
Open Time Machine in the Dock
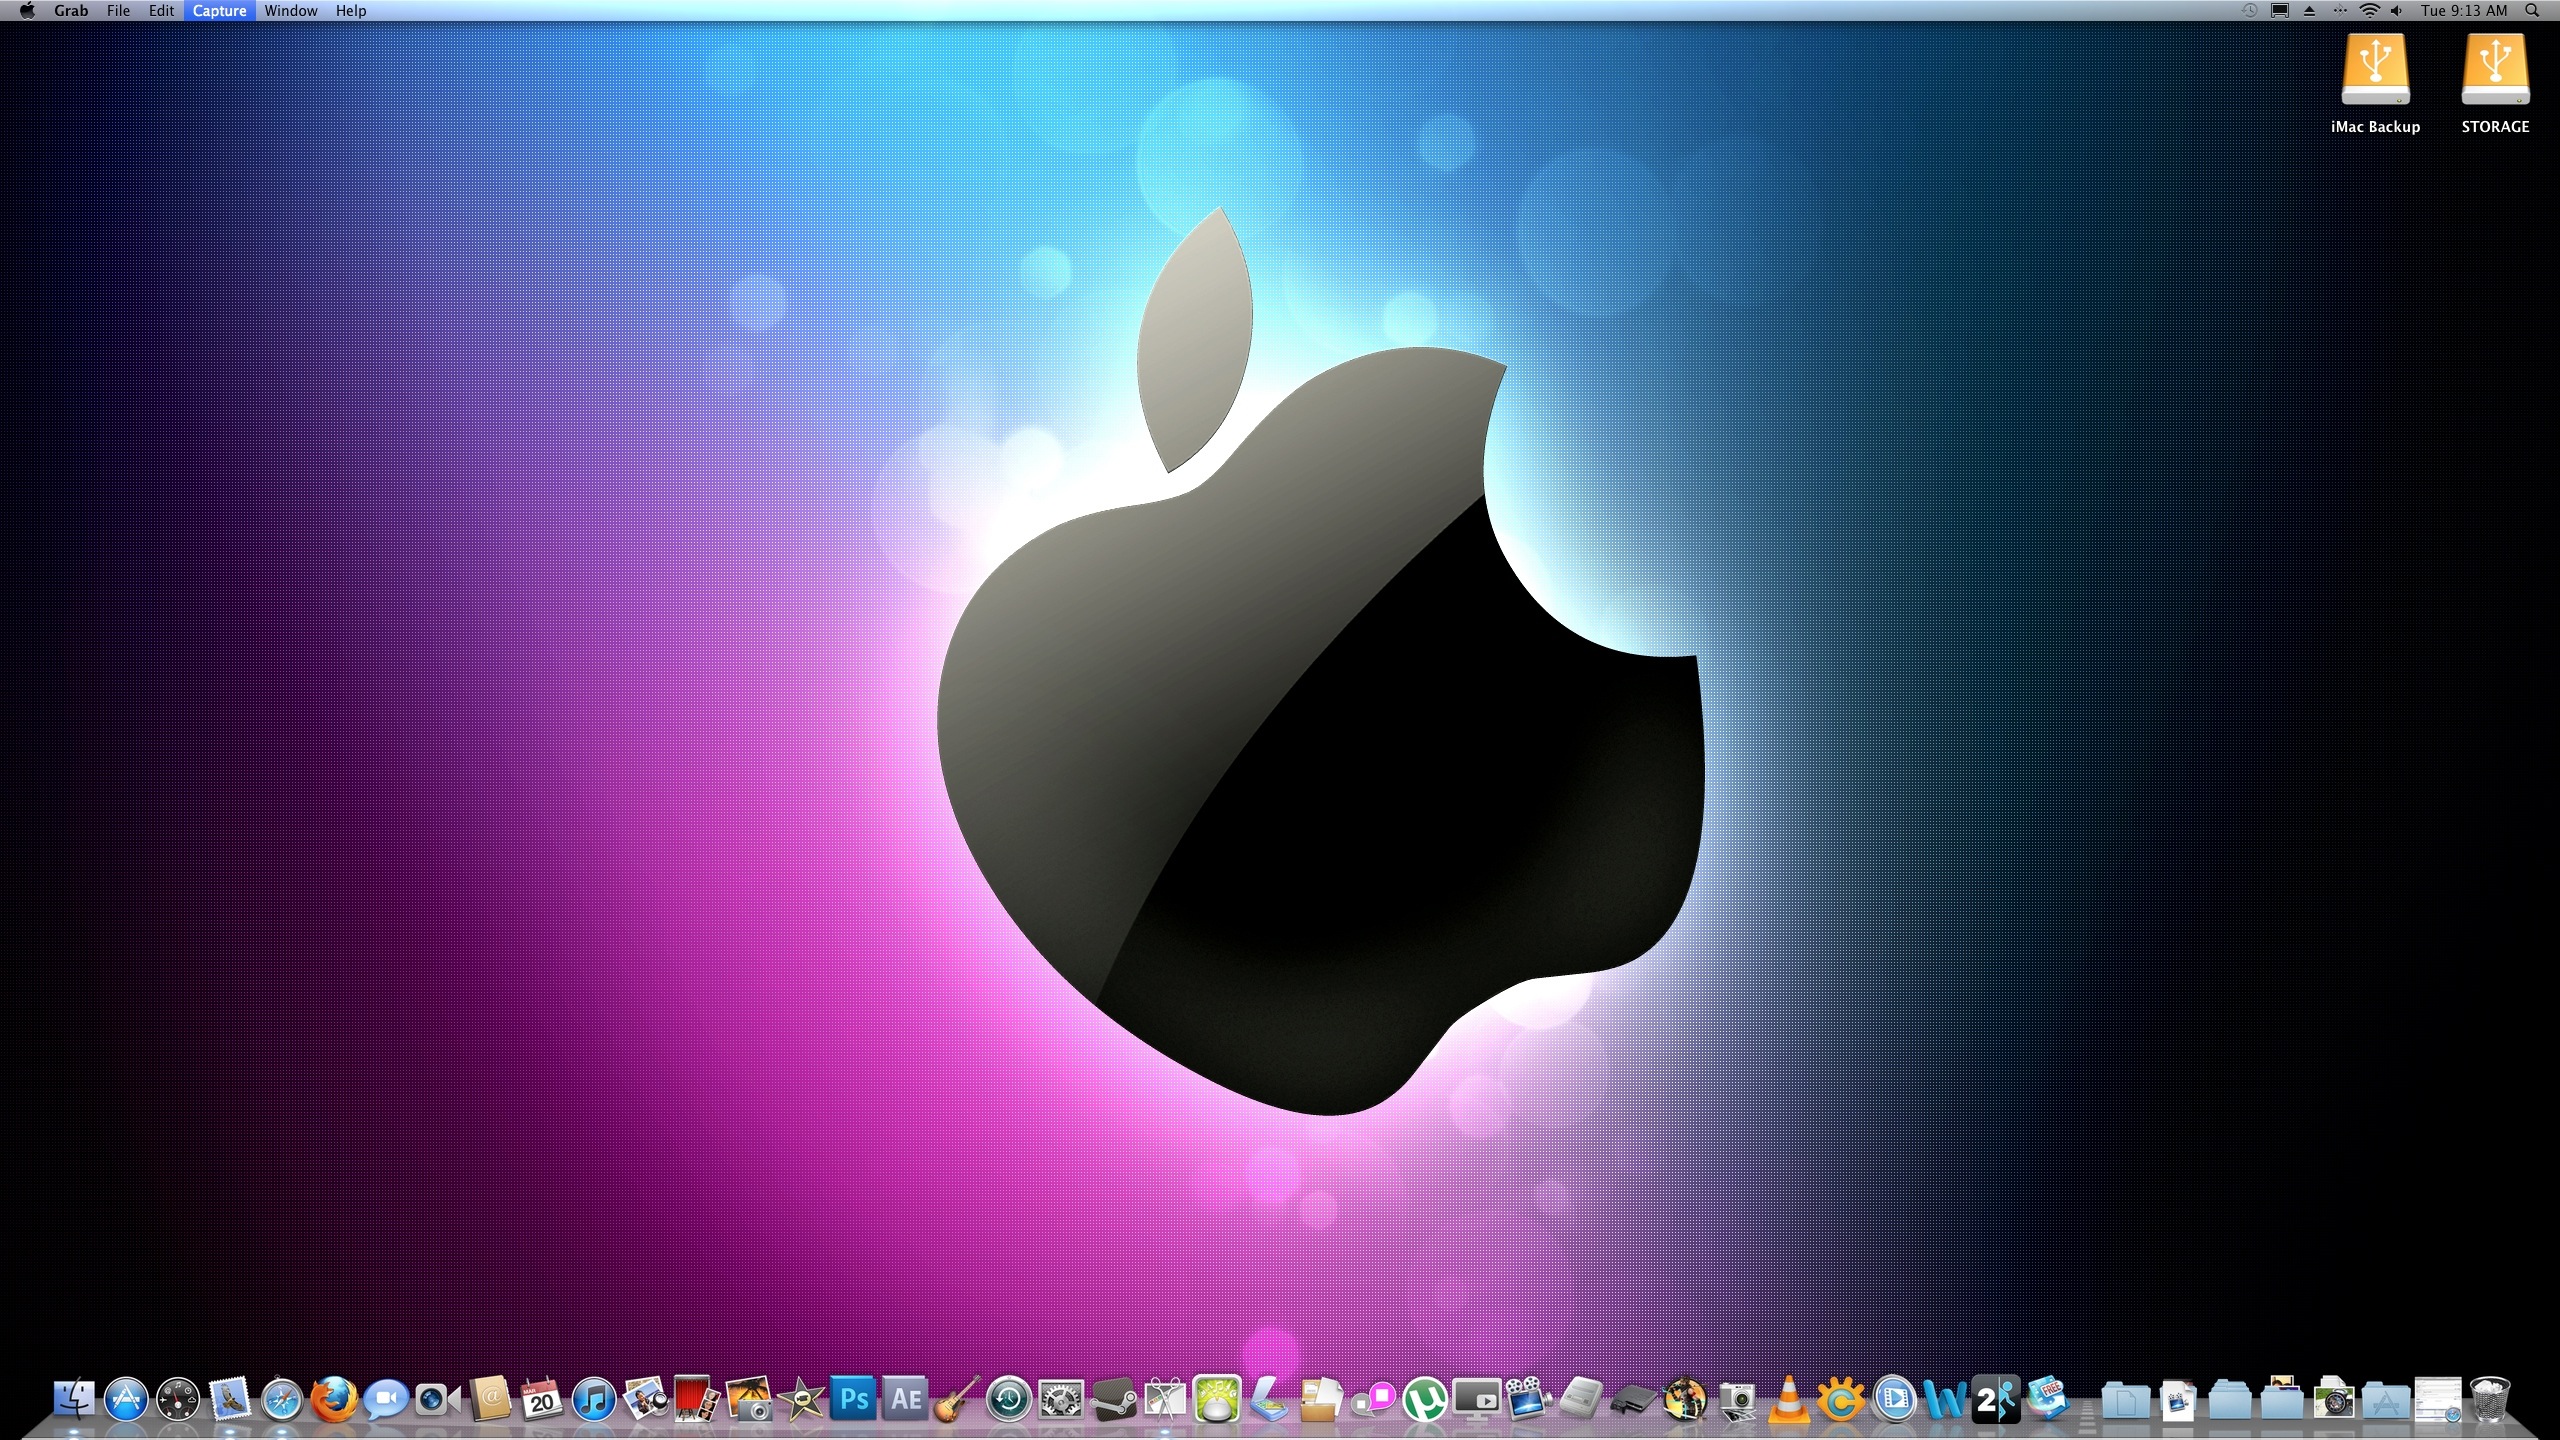[1009, 1399]
